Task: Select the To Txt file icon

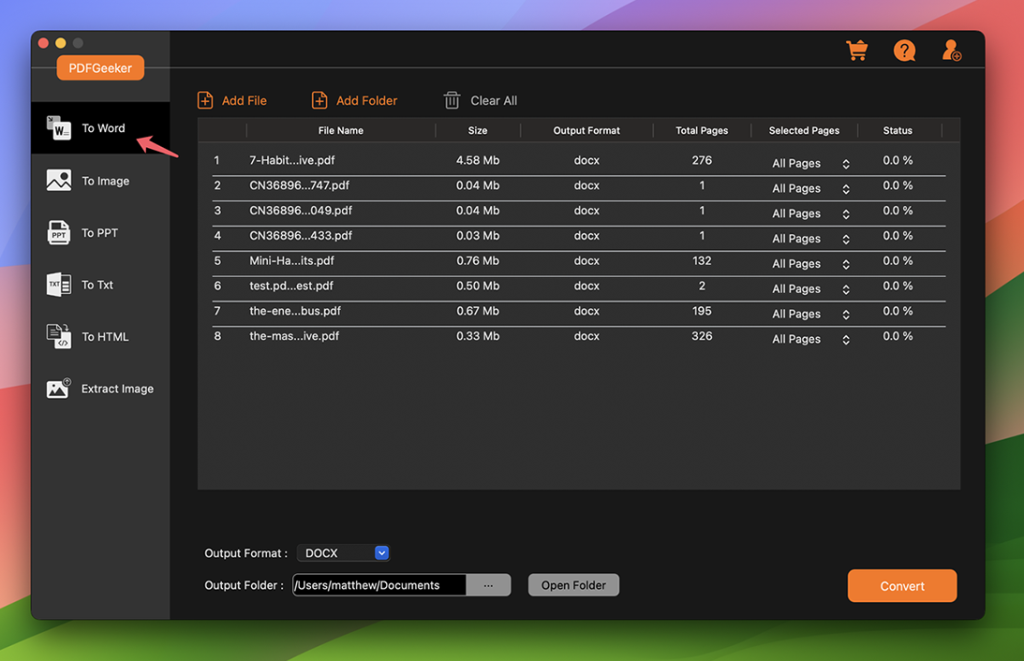Action: tap(59, 285)
